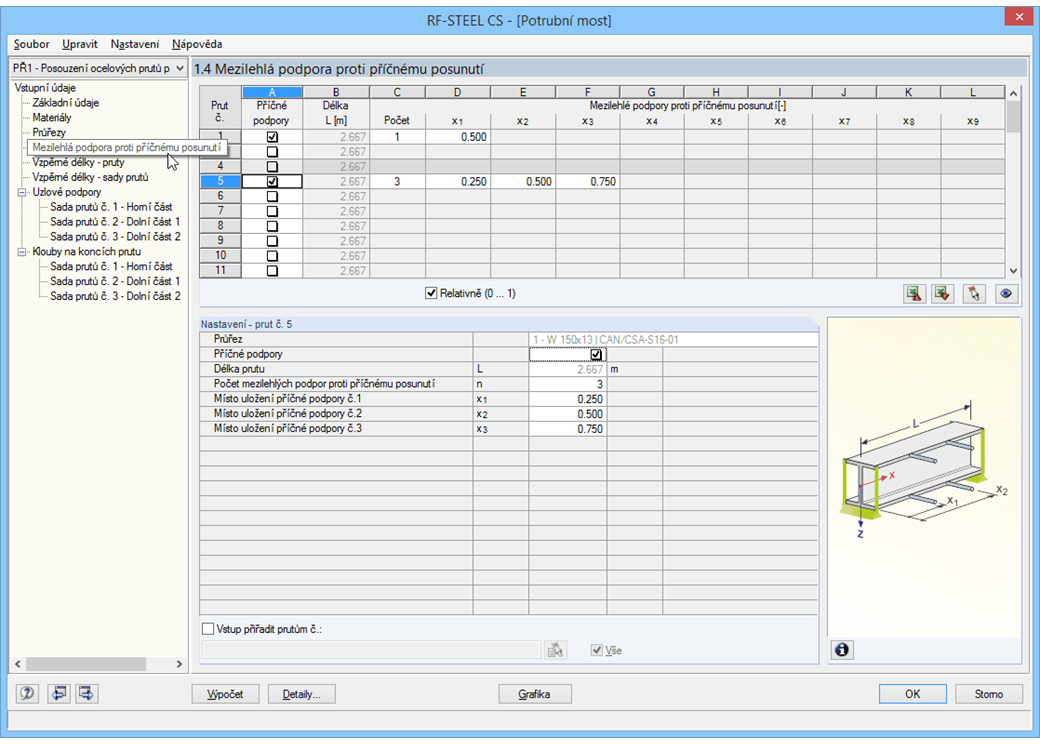Open the help icon at bottom left

pos(27,694)
